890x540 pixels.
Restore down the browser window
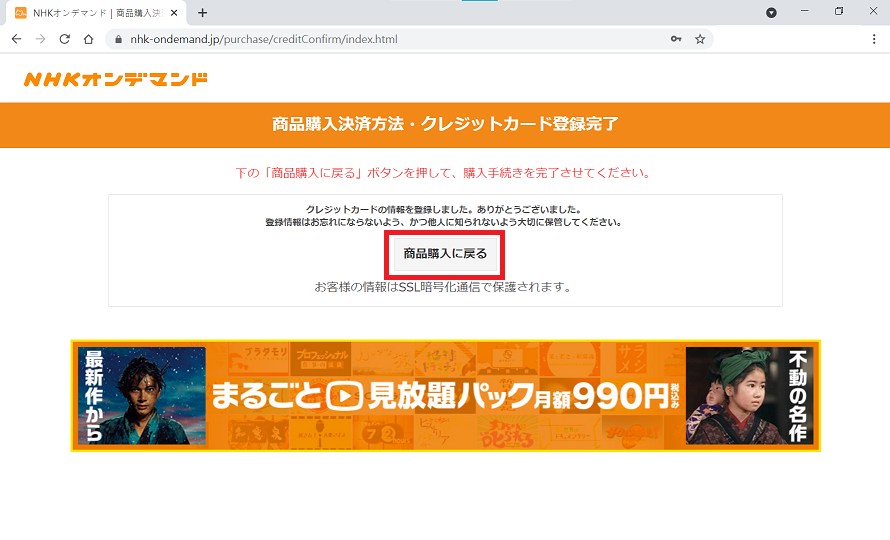pos(839,11)
